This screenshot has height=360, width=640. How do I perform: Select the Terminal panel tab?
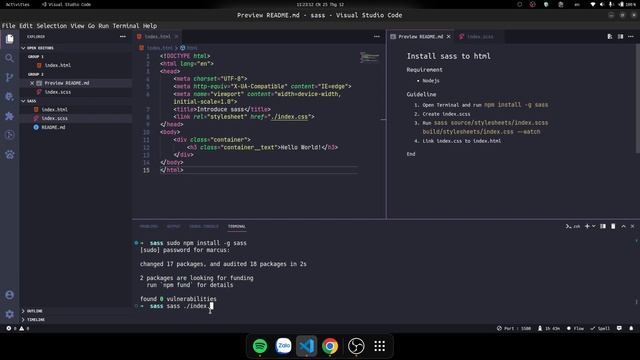click(x=237, y=226)
